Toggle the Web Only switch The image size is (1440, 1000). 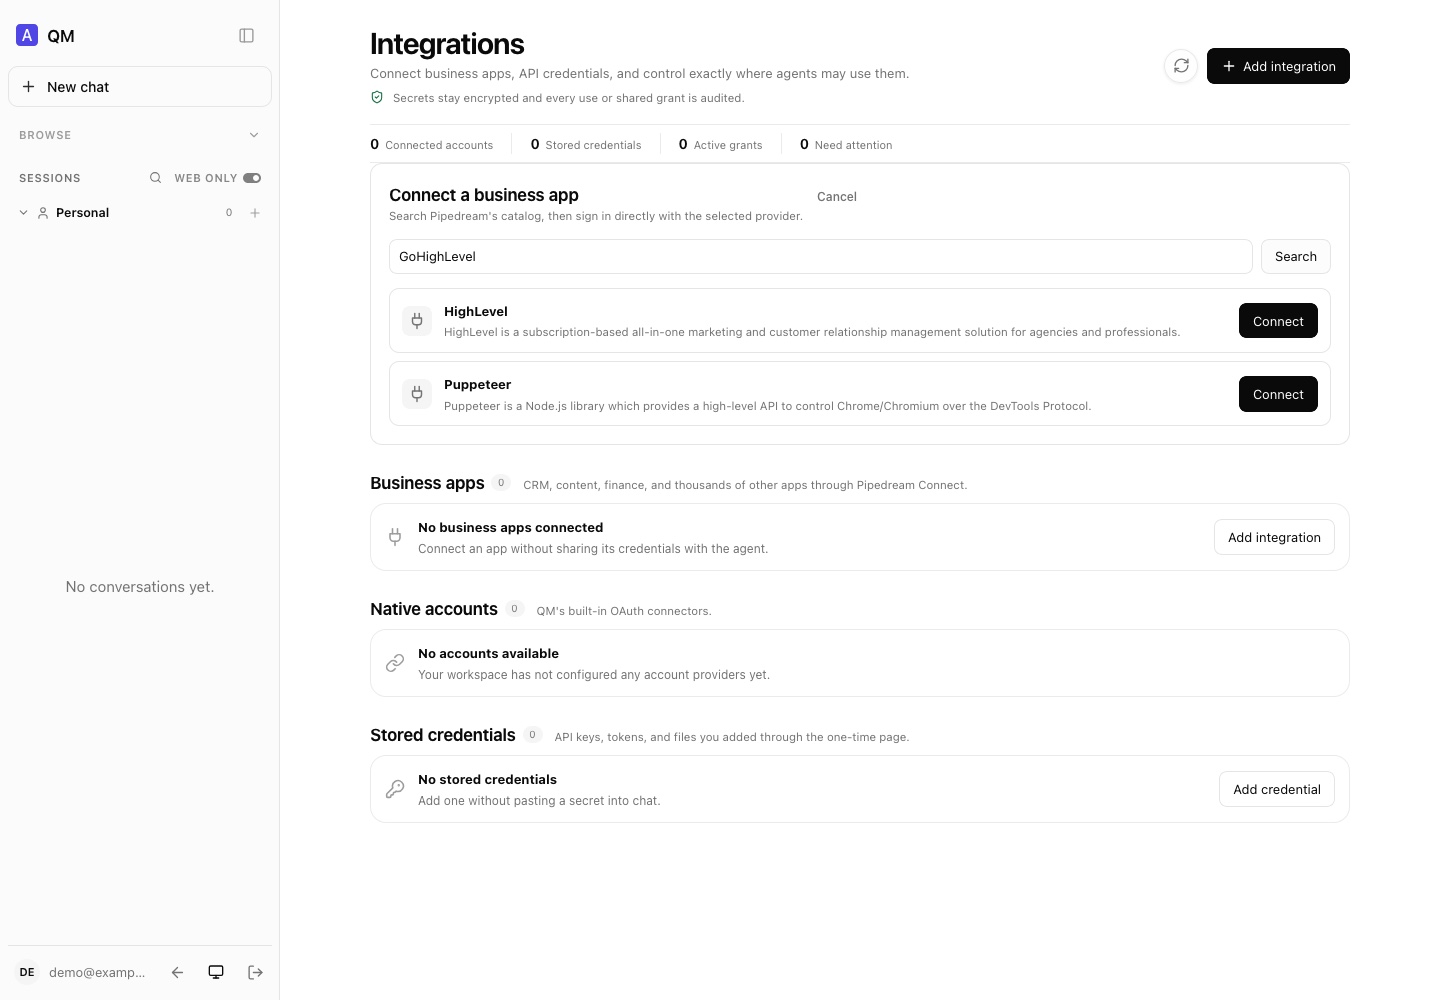tap(252, 178)
